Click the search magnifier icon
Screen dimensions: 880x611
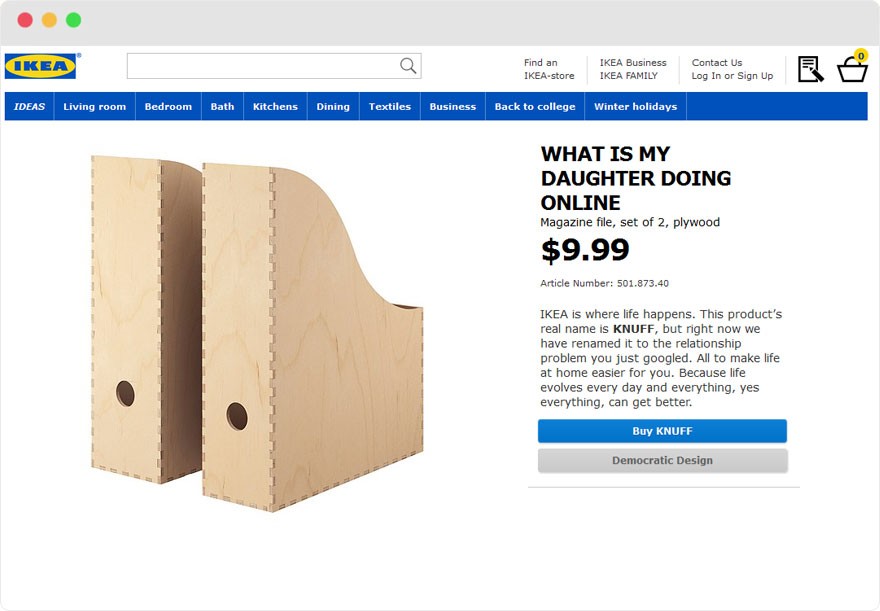click(x=408, y=66)
